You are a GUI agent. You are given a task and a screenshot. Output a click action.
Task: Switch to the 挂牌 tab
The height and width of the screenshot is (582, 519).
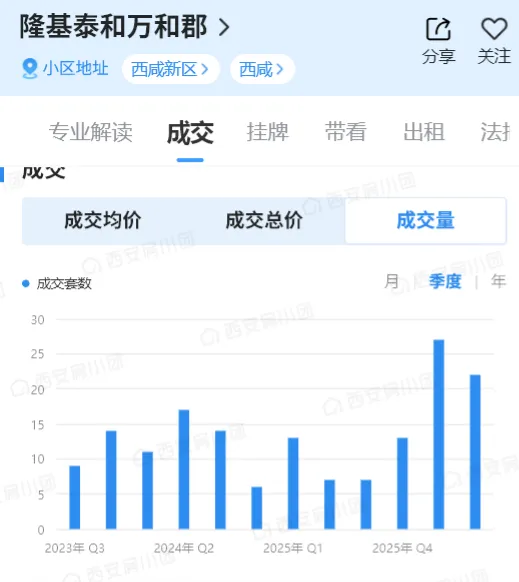coord(268,132)
